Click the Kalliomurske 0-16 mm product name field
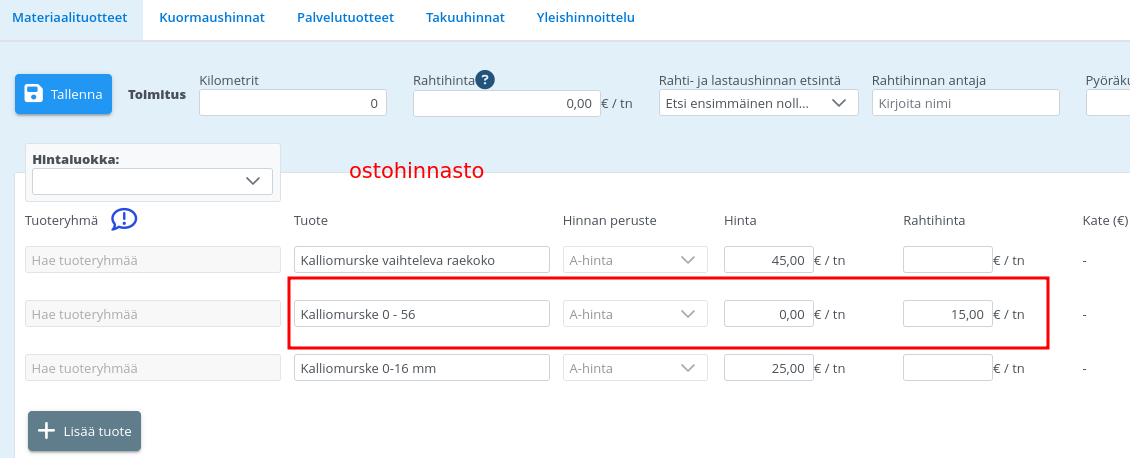Viewport: 1130px width, 458px height. 421,368
